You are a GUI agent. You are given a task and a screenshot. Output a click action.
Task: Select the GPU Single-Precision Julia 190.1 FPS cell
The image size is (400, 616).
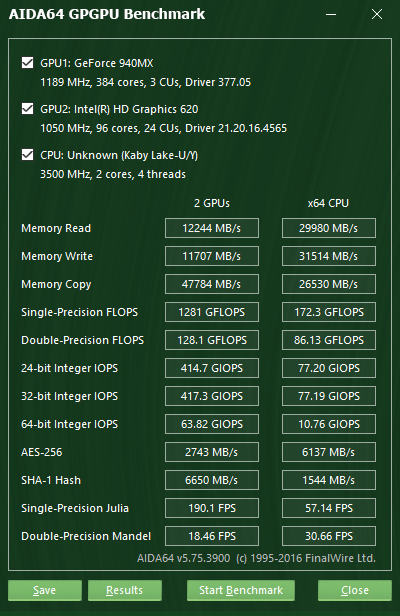coord(212,508)
